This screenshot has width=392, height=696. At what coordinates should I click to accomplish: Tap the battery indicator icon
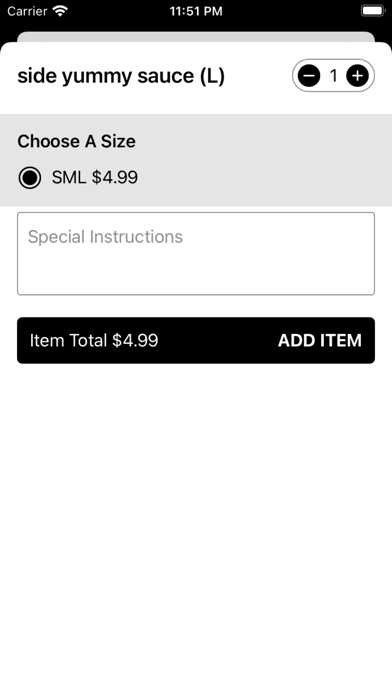(372, 11)
